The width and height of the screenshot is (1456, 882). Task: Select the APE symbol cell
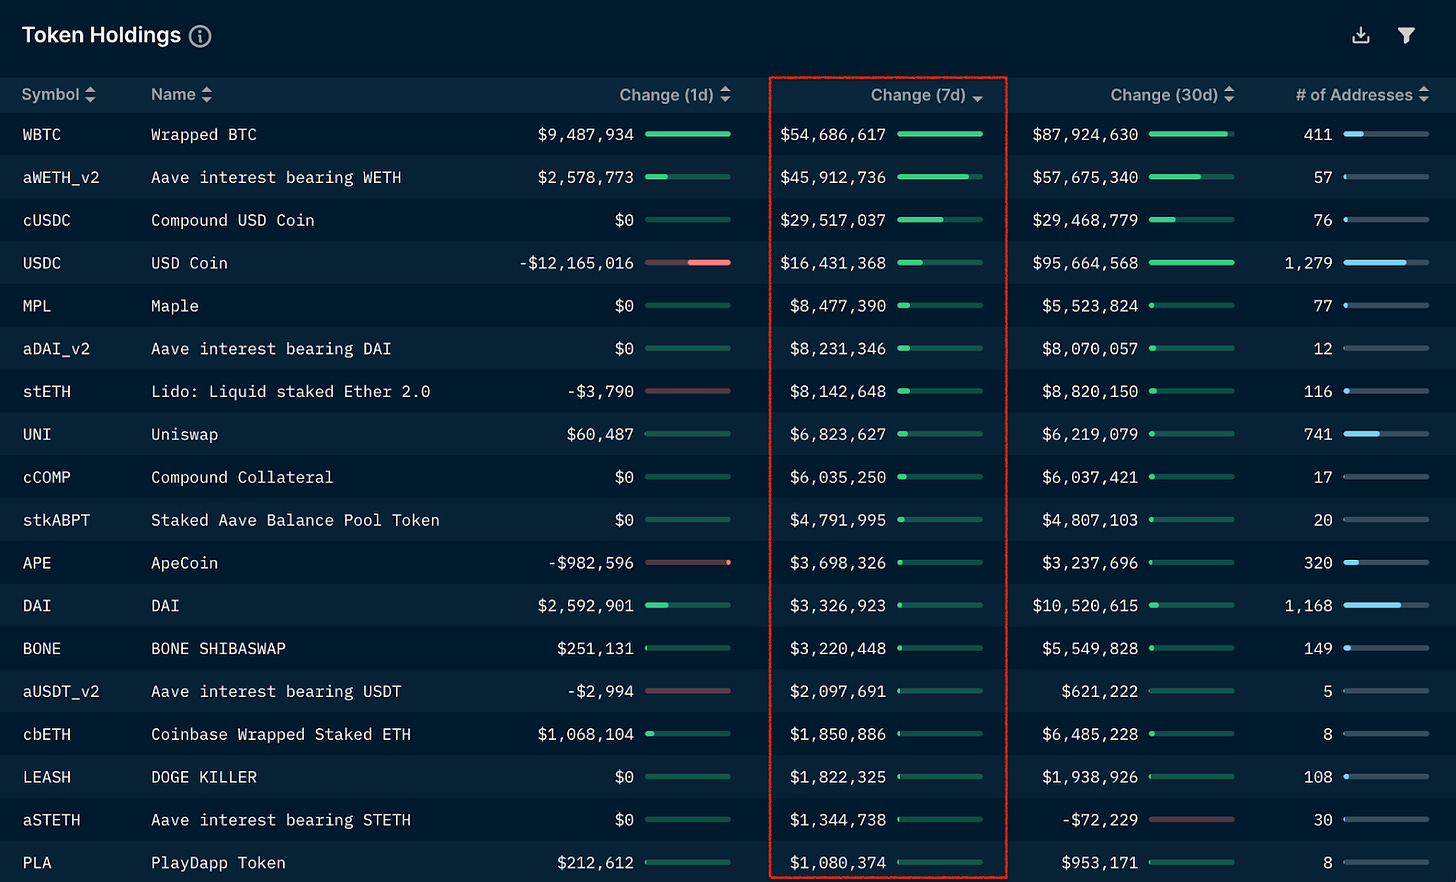tap(37, 563)
